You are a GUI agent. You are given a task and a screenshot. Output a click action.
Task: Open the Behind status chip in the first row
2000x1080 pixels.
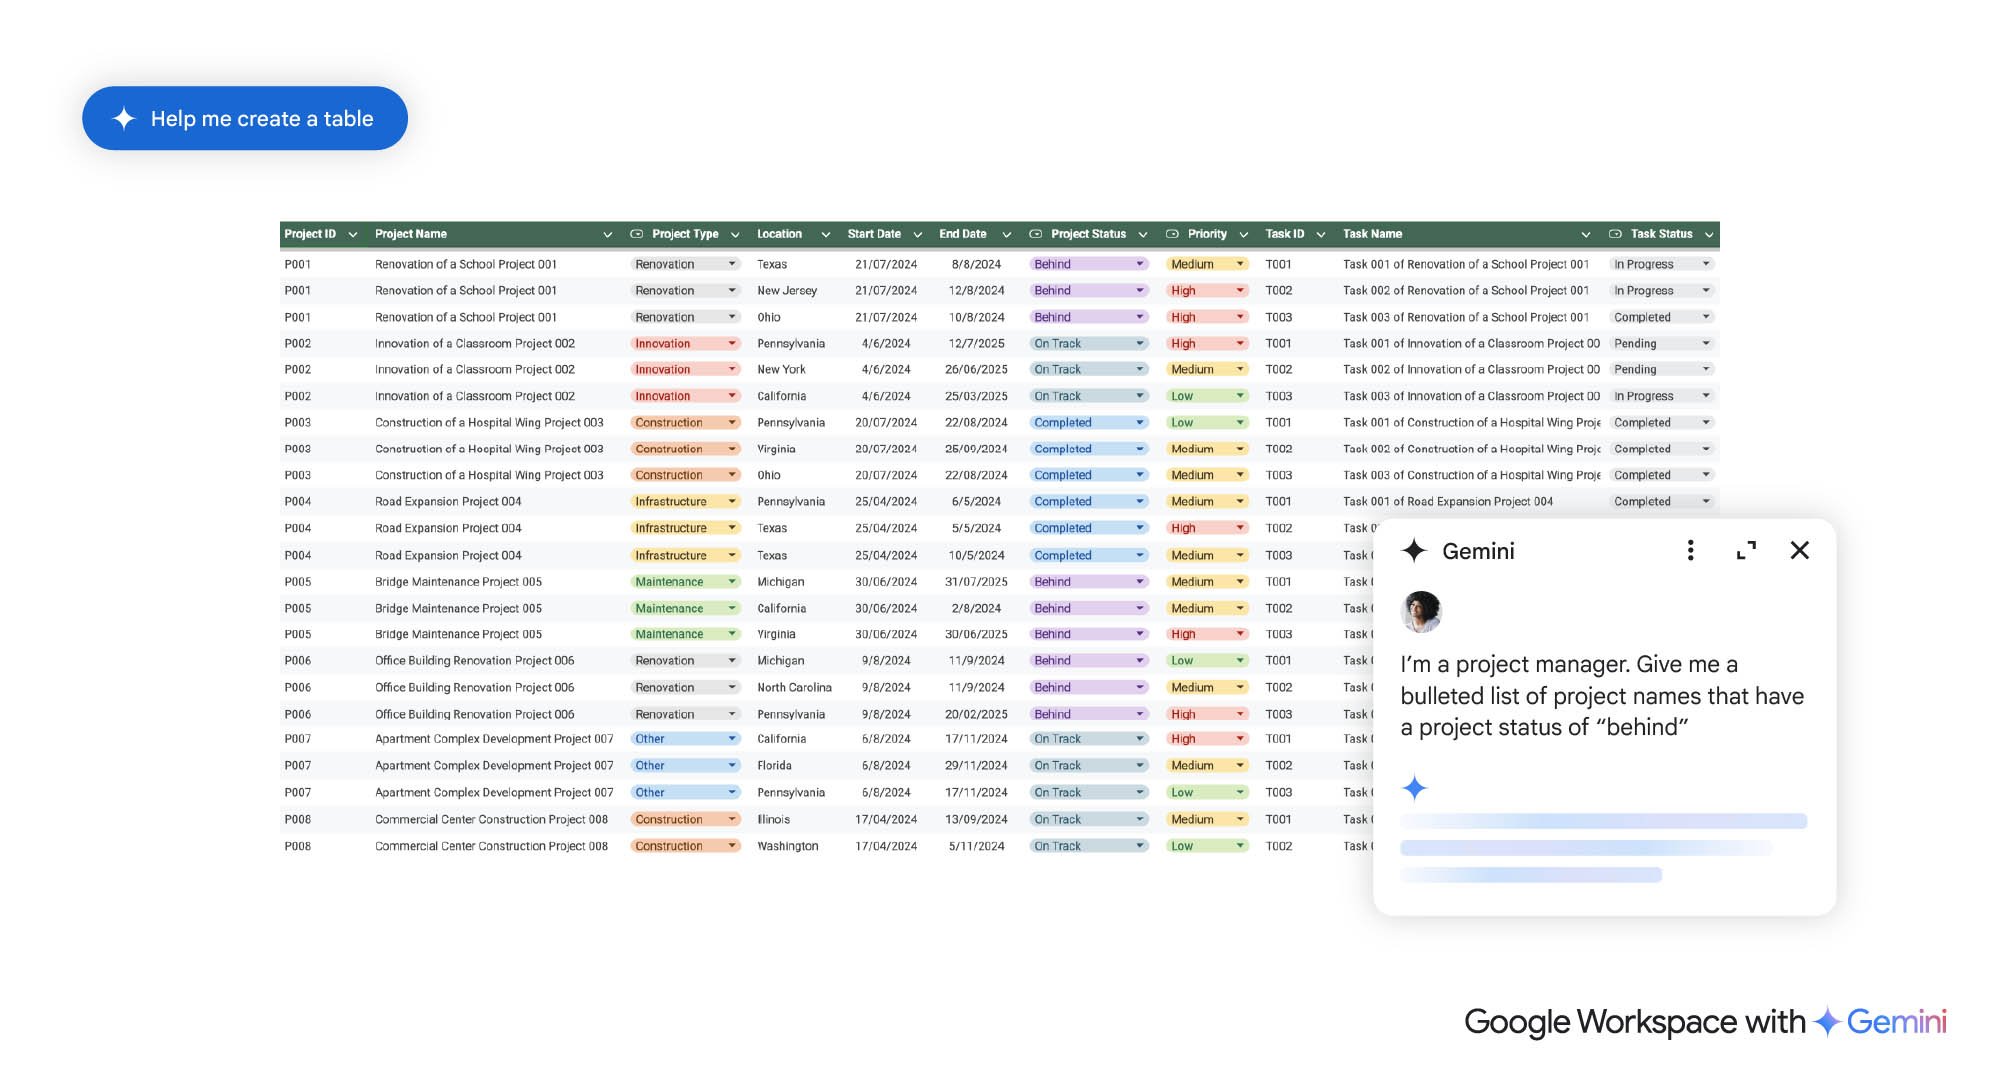click(1087, 264)
